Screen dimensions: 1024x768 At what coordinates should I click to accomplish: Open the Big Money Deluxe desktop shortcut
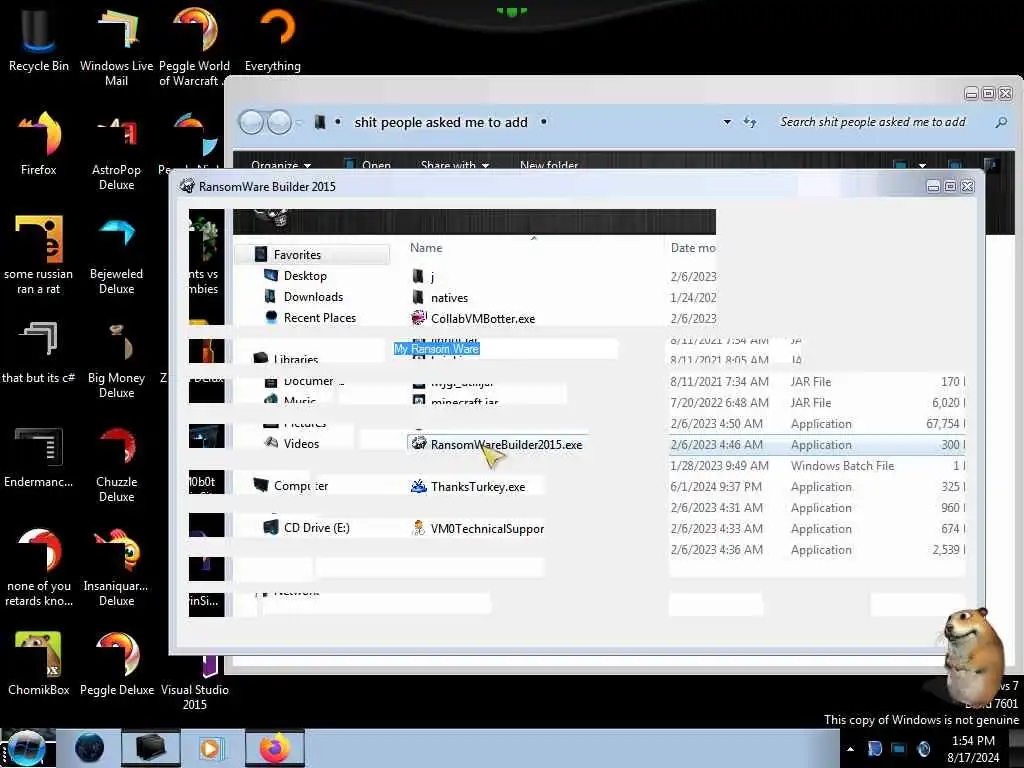point(116,359)
